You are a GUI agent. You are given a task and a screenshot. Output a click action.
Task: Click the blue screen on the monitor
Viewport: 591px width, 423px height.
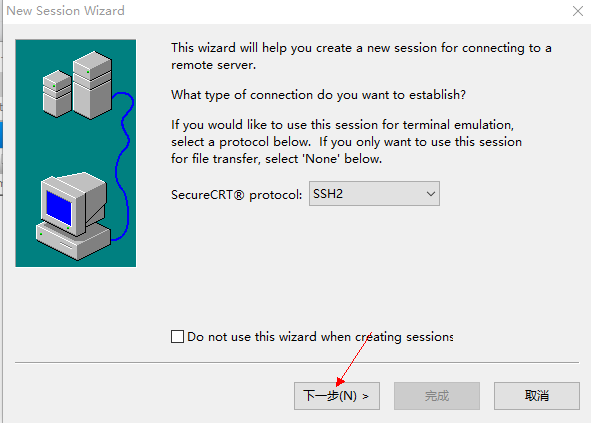pos(59,208)
